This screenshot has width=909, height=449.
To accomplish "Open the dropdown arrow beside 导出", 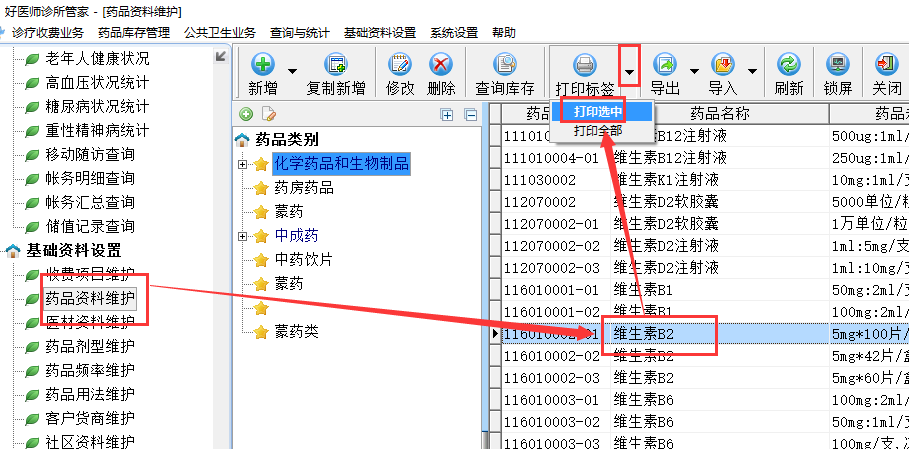I will pos(694,72).
